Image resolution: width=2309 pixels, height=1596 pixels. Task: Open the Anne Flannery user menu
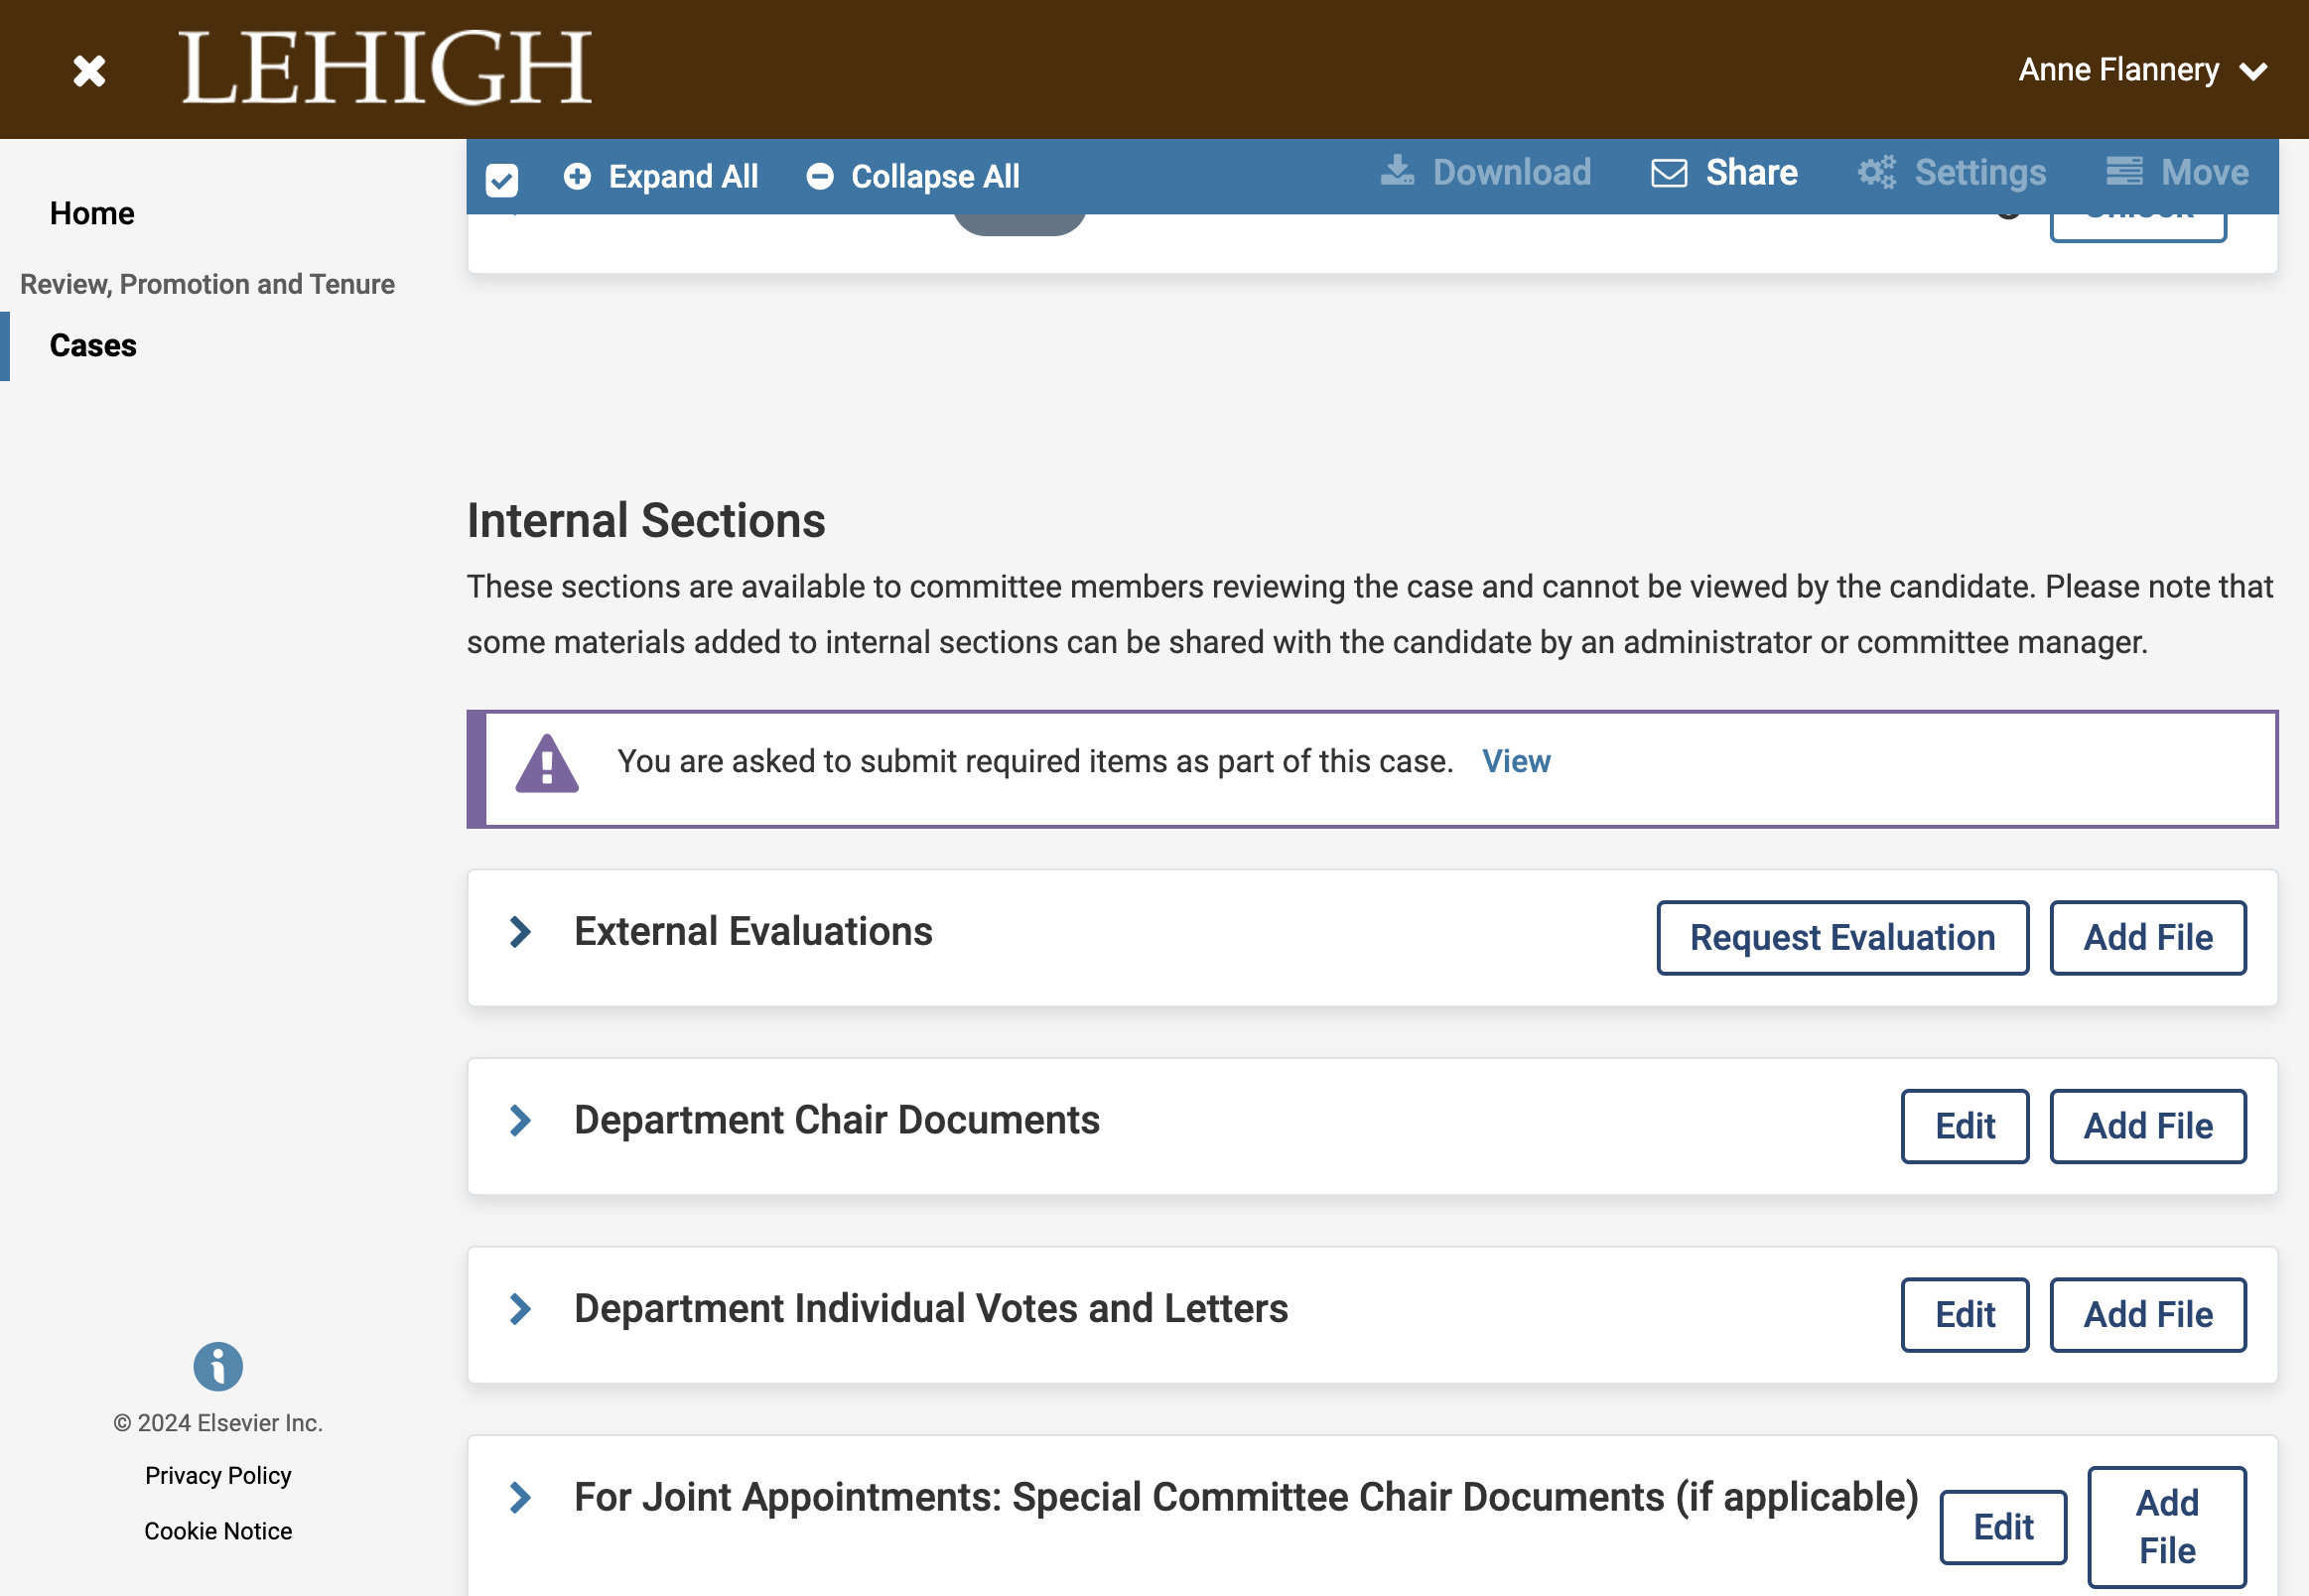click(2142, 70)
